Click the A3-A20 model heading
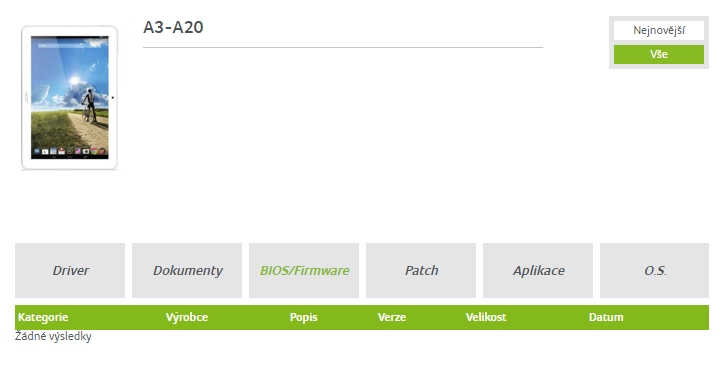727x377 pixels. [173, 27]
